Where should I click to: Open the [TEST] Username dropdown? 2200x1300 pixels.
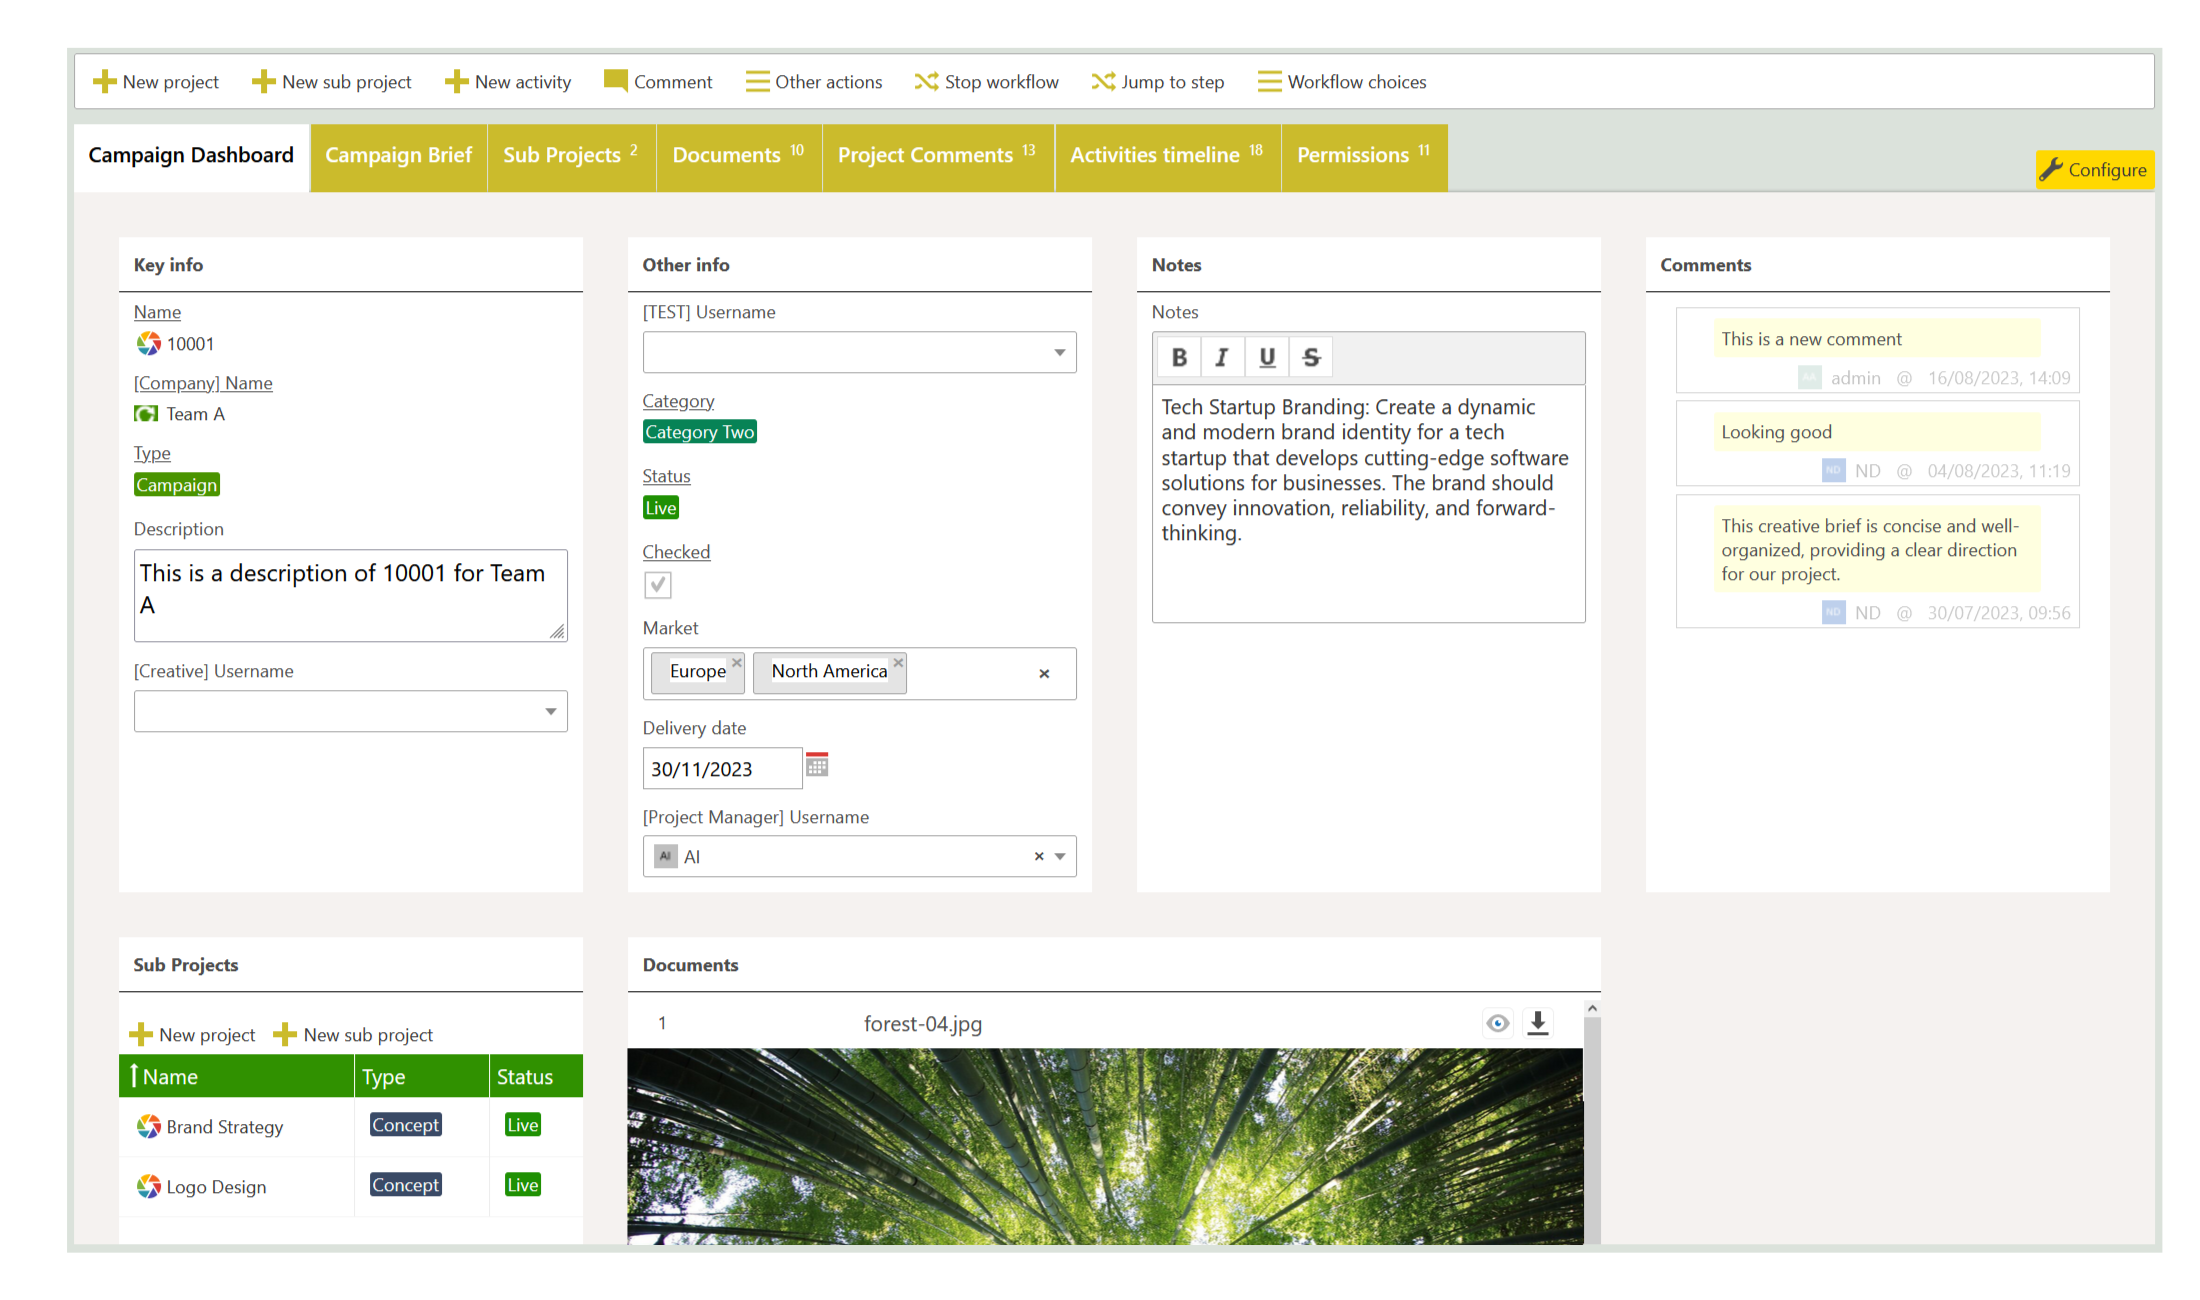coord(1059,352)
